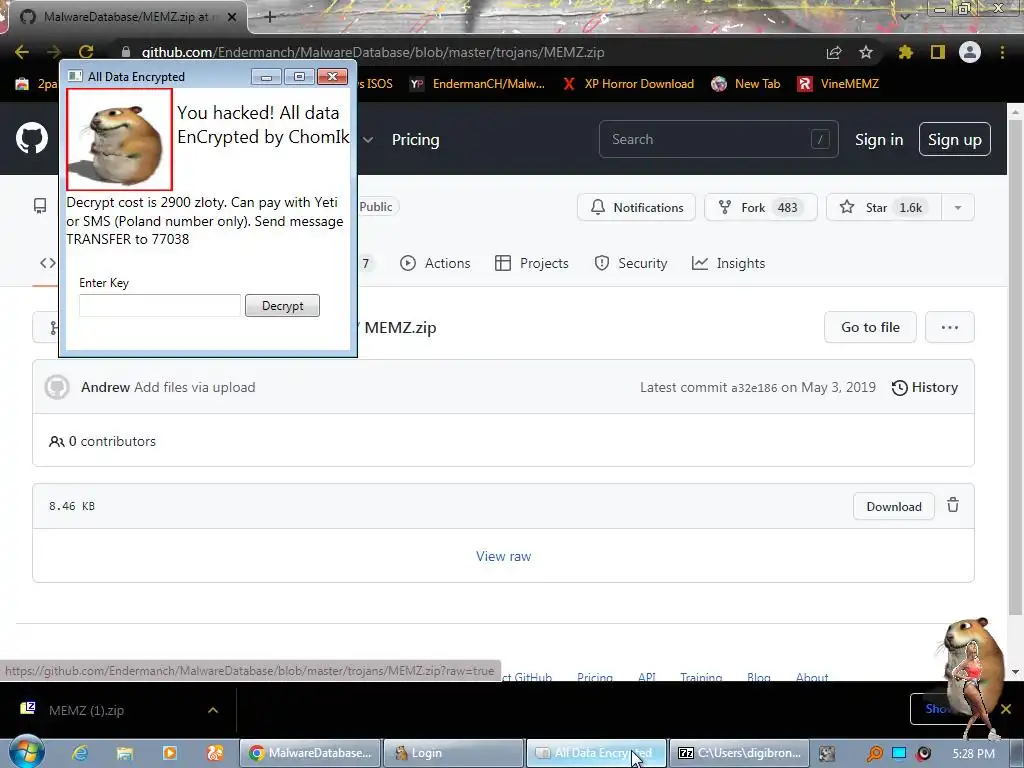Image resolution: width=1024 pixels, height=768 pixels.
Task: Open the Actions tab
Action: point(435,263)
